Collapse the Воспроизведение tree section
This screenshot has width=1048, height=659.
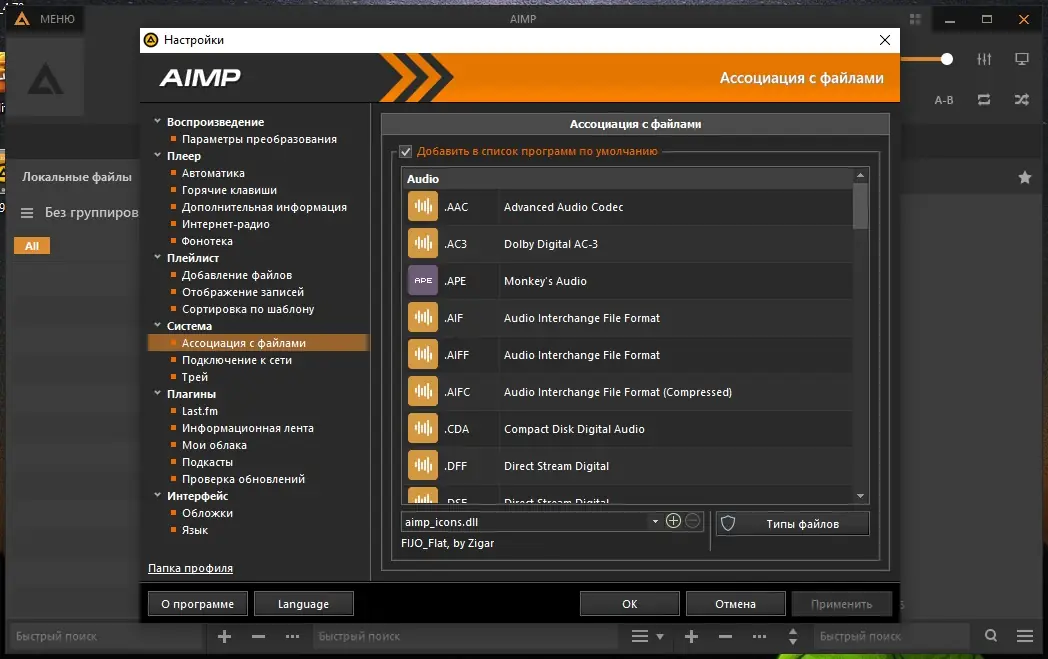[157, 121]
